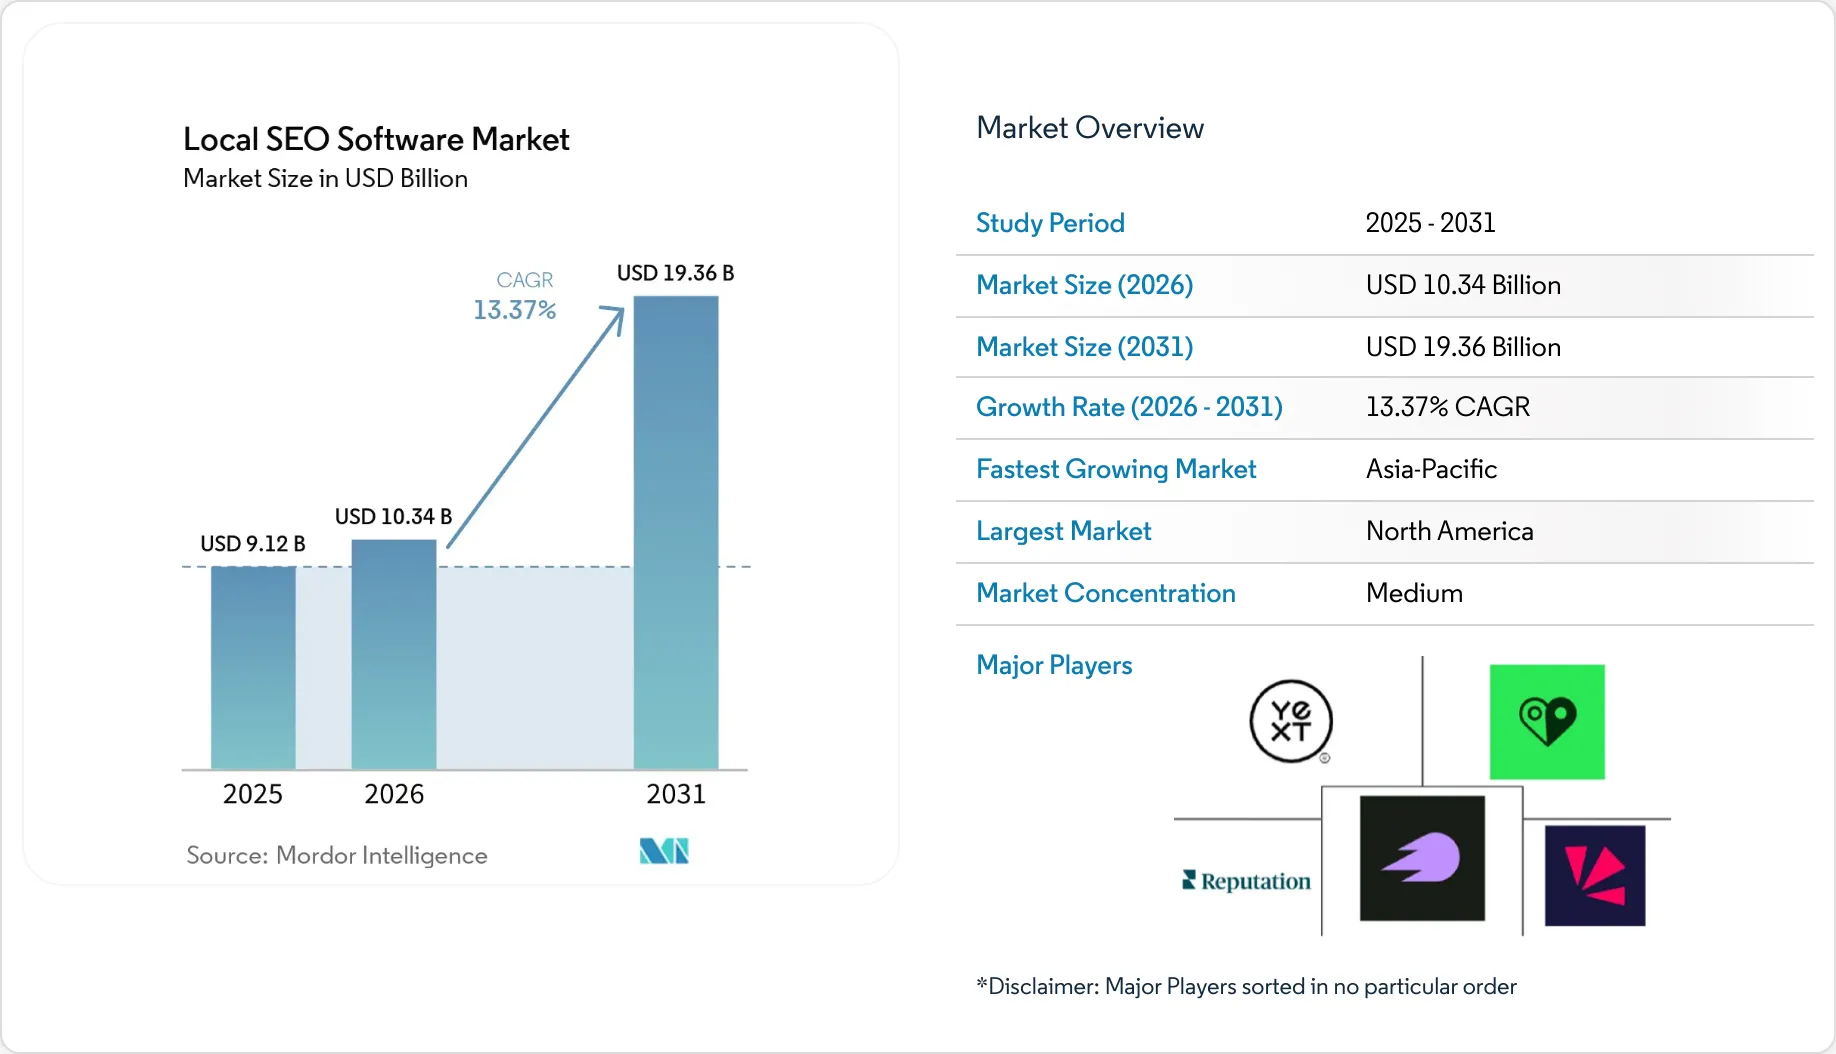Click the Largest Market label

click(1064, 531)
